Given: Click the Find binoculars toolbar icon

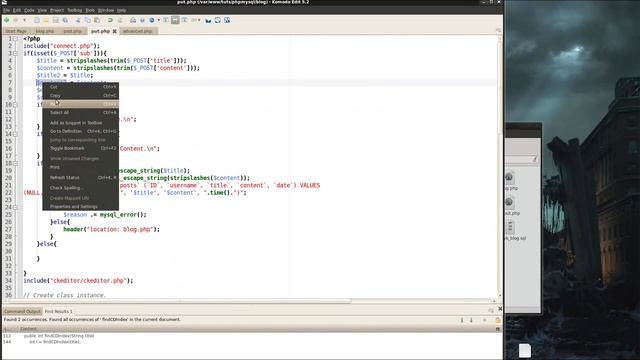Looking at the screenshot, I should click(x=133, y=20).
